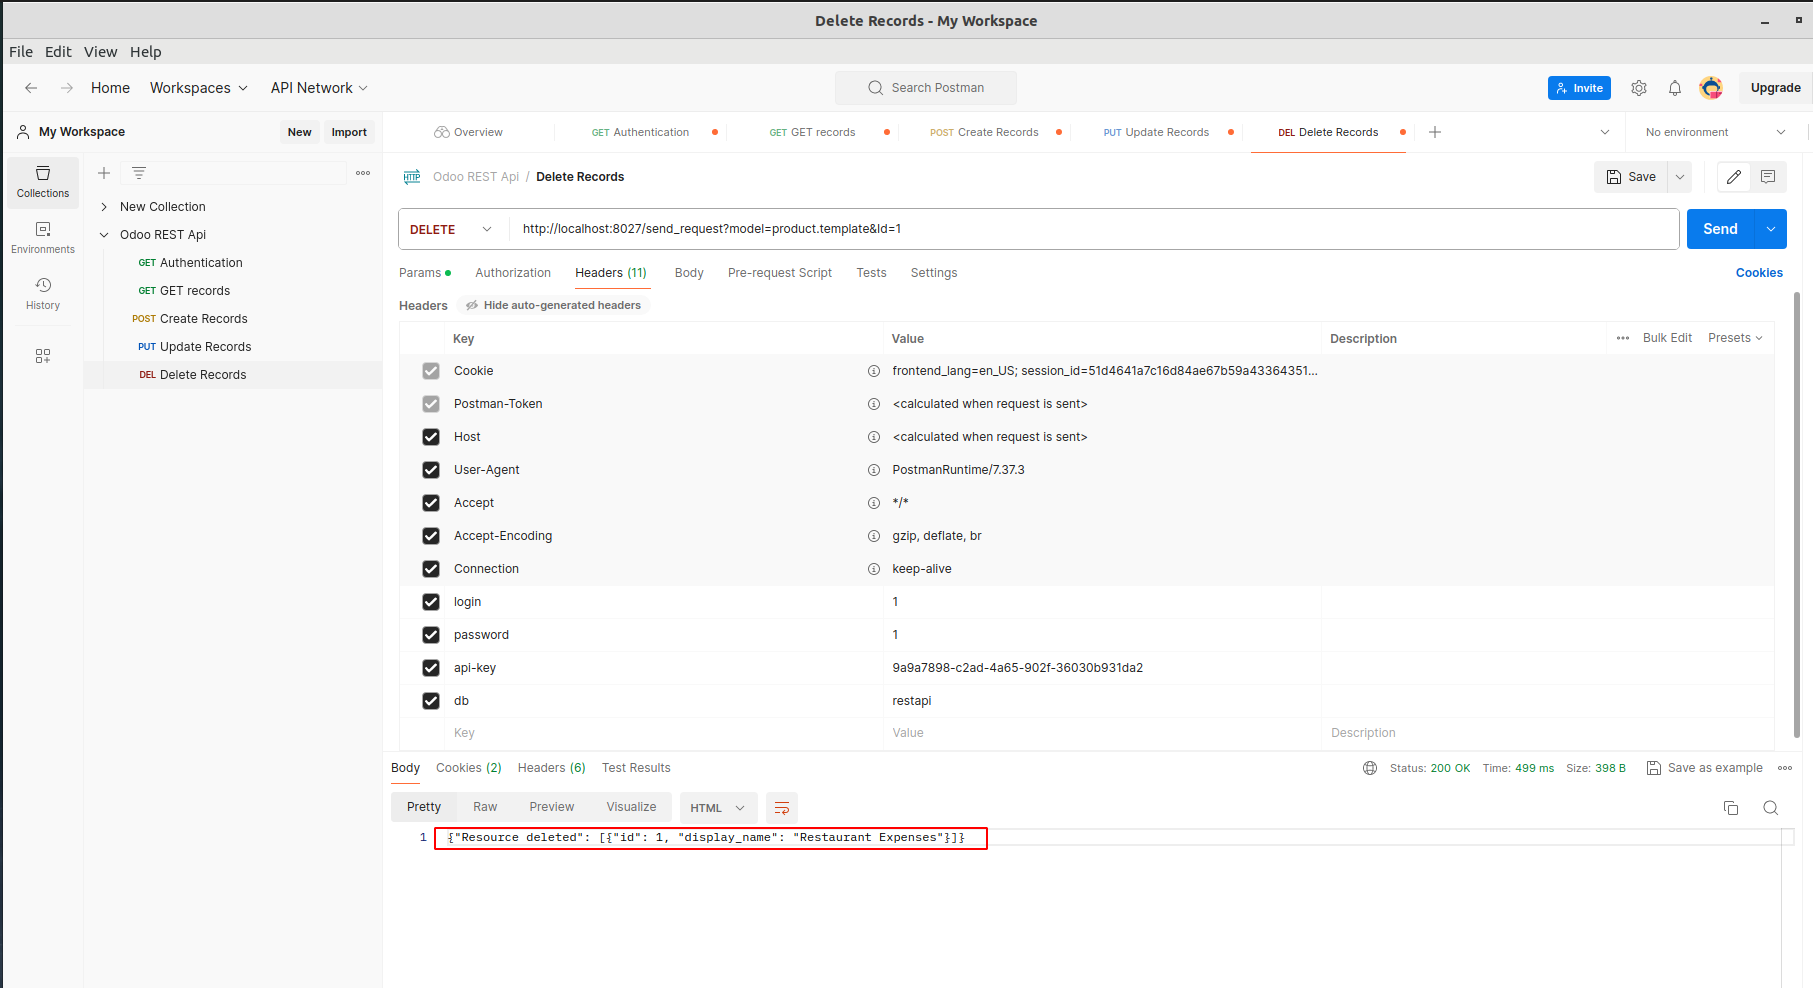
Task: Click the info icon beside User-Agent header
Action: click(x=873, y=470)
